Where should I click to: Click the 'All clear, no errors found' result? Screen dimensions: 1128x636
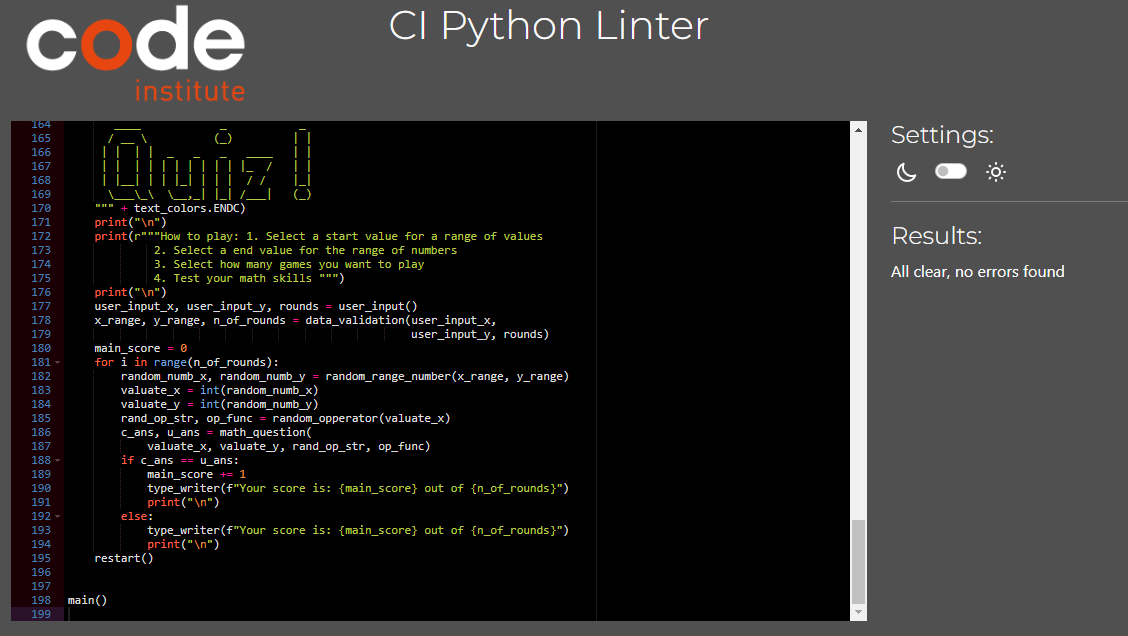click(x=978, y=272)
